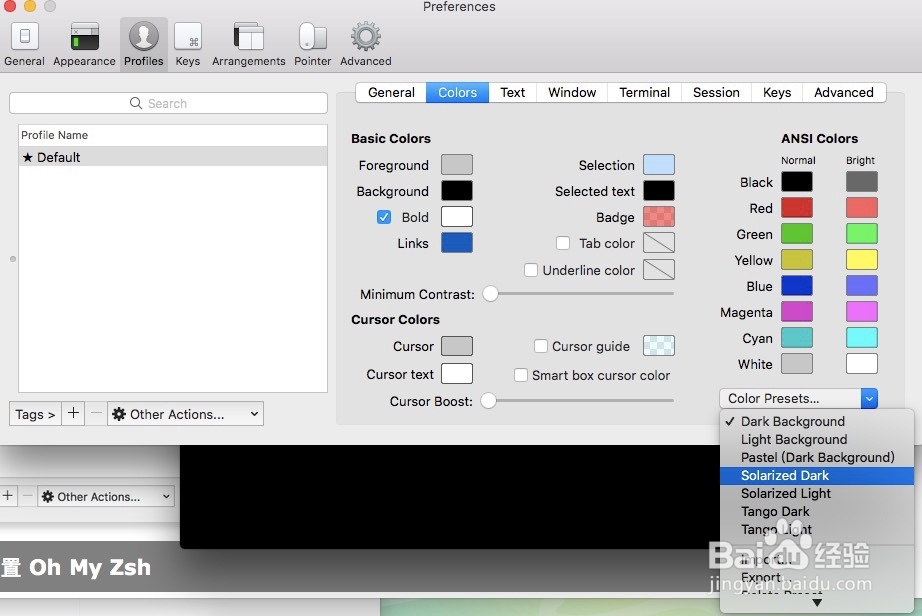Click ANSI bright Black swatch
Image resolution: width=922 pixels, height=616 pixels.
861,182
